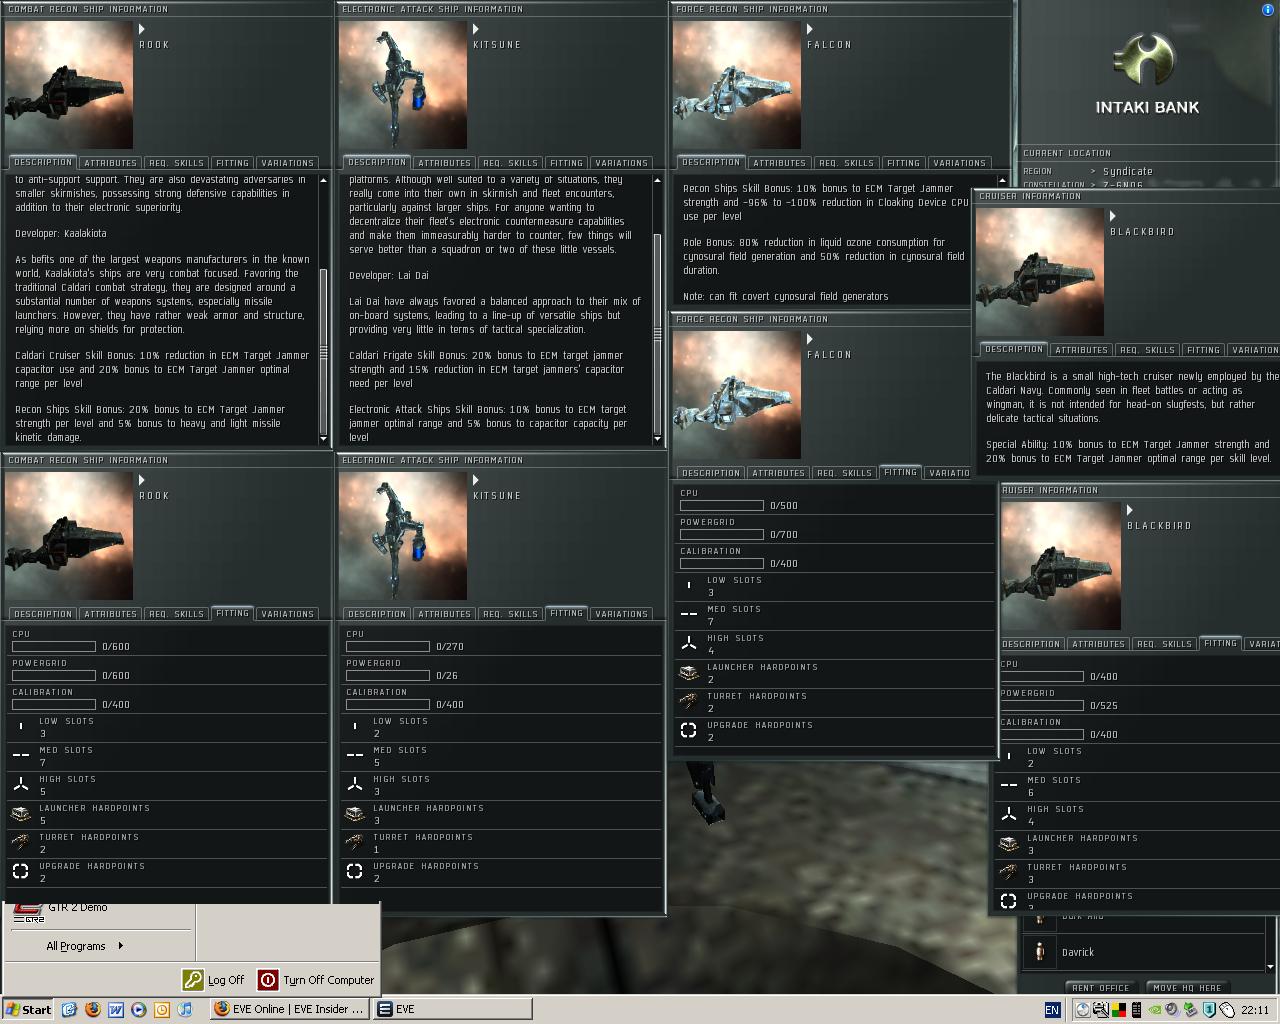Click scroll-down arrow in Rook description window
The height and width of the screenshot is (1024, 1280).
coord(323,439)
